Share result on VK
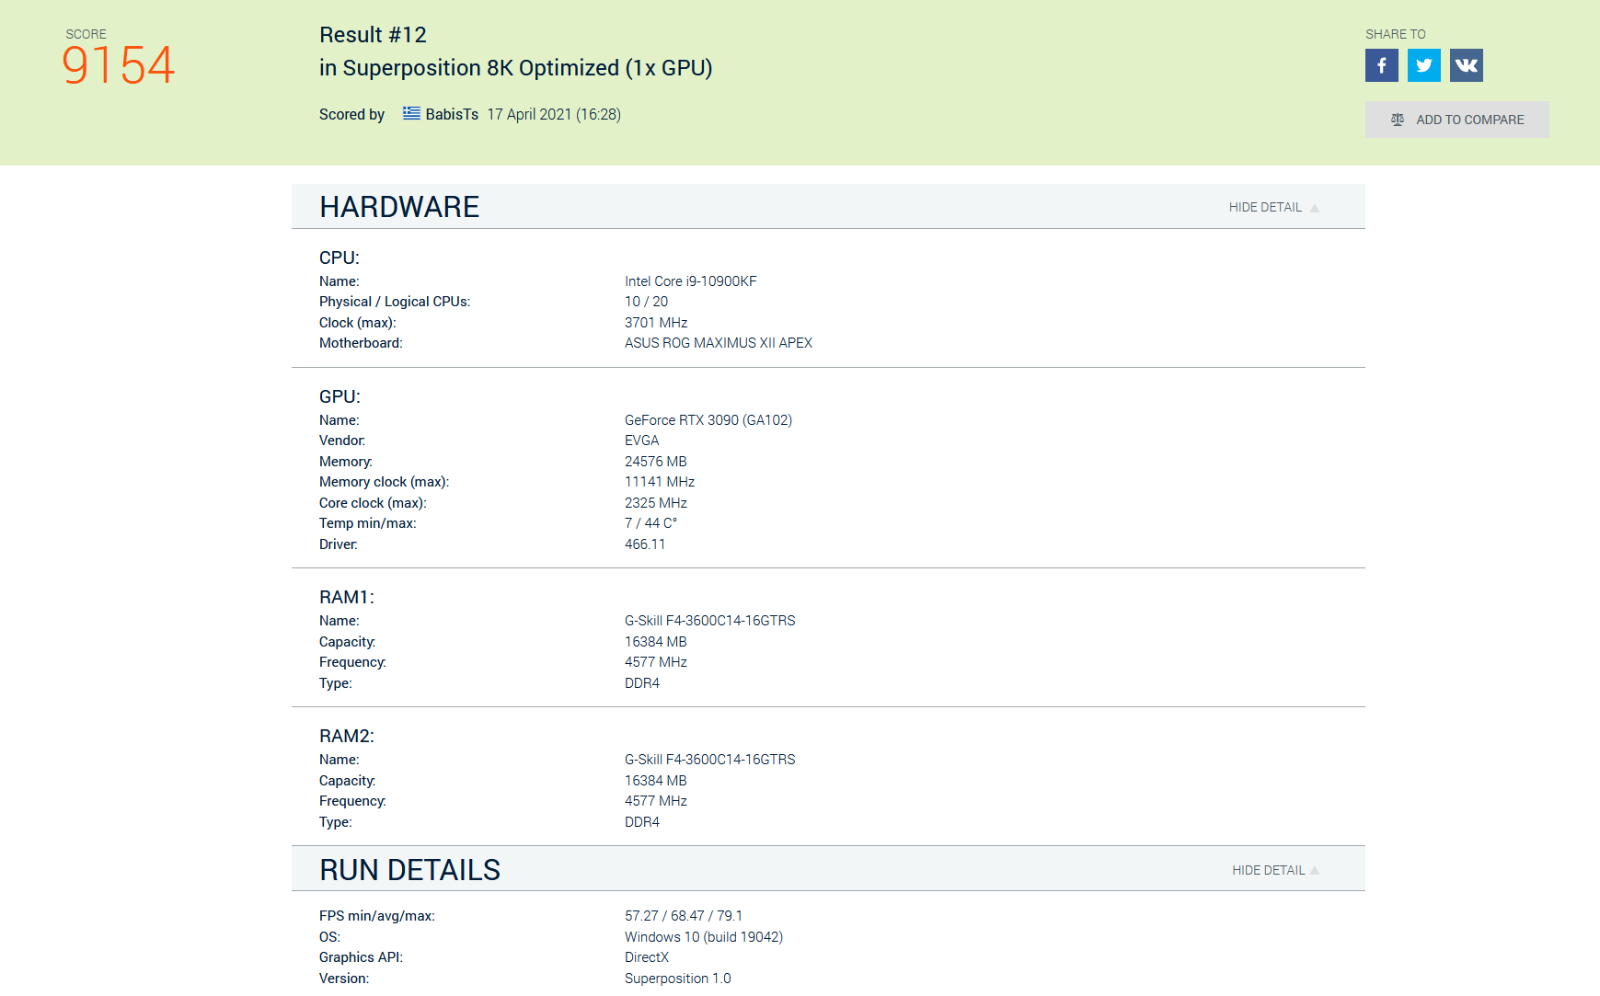Screen dimensions: 1600x996 (1466, 66)
